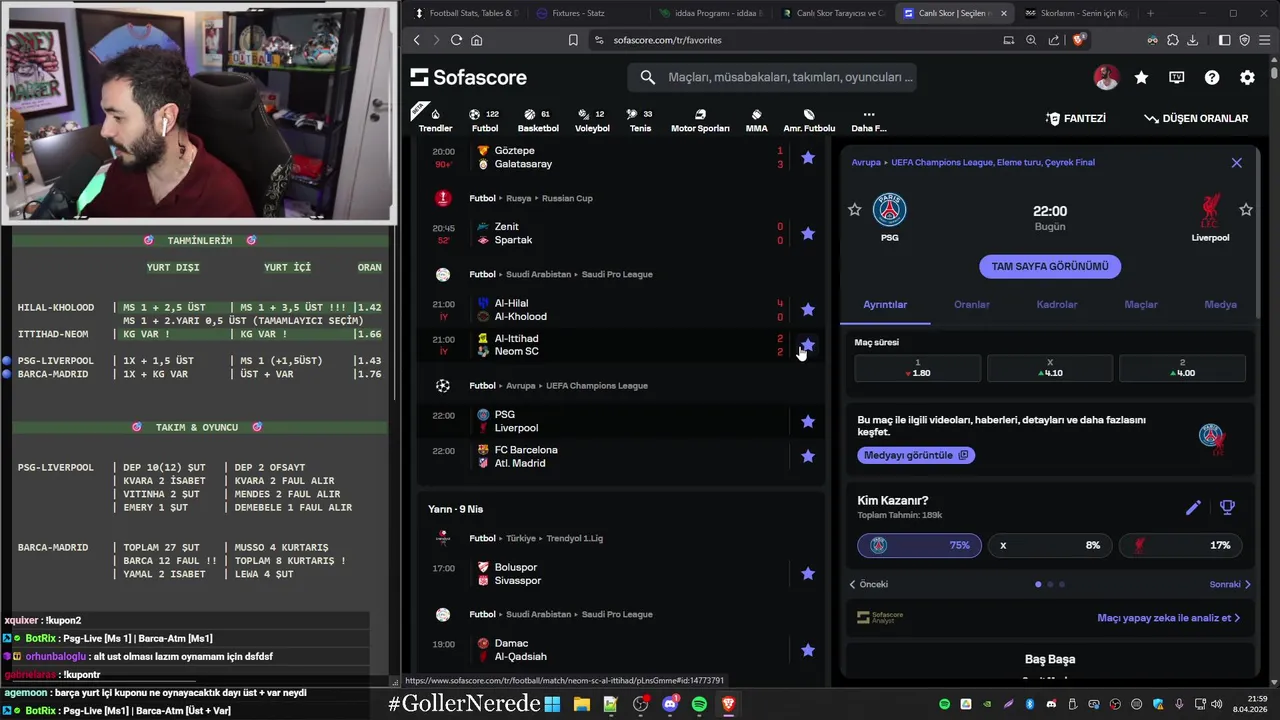The height and width of the screenshot is (720, 1280).
Task: Open the Motor Sporları category
Action: tap(700, 120)
